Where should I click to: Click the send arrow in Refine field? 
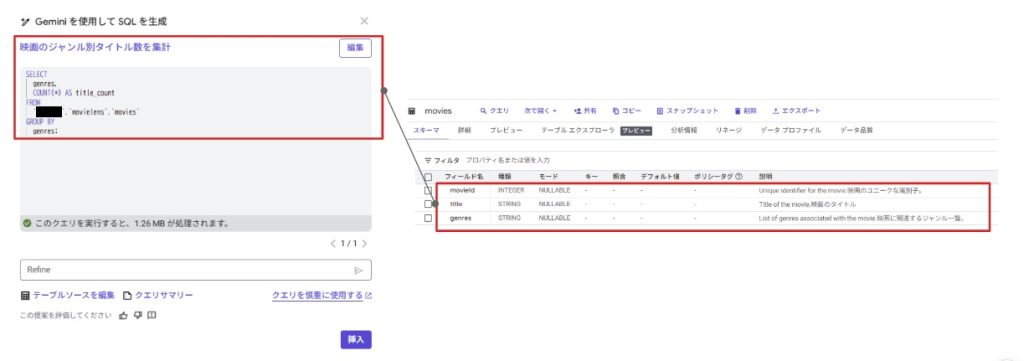click(x=359, y=270)
